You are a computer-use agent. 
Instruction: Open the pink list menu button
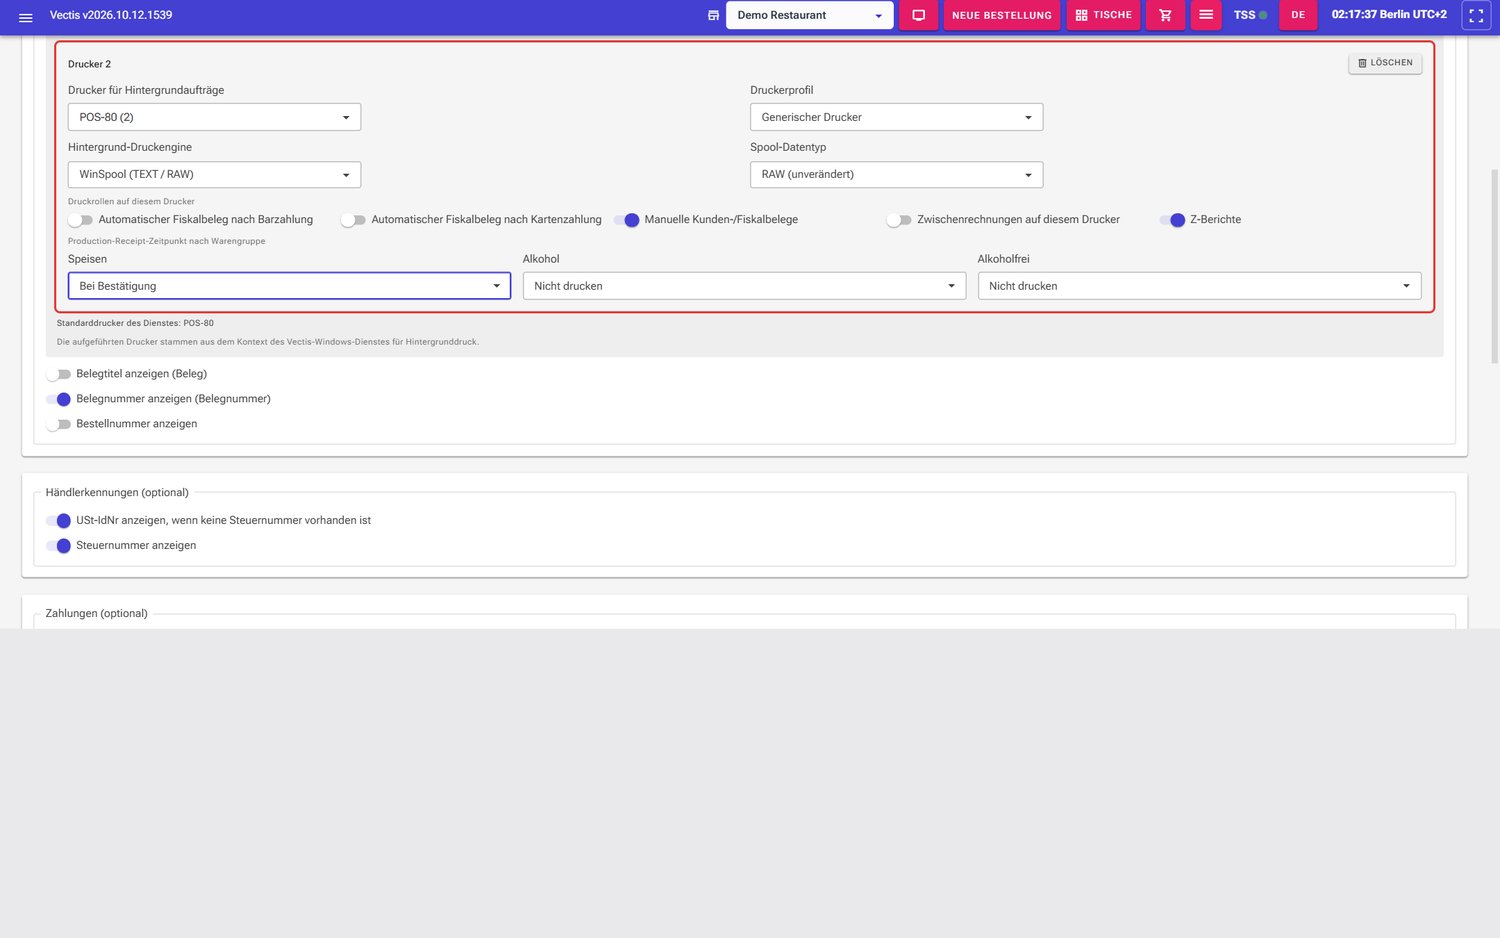(1206, 15)
